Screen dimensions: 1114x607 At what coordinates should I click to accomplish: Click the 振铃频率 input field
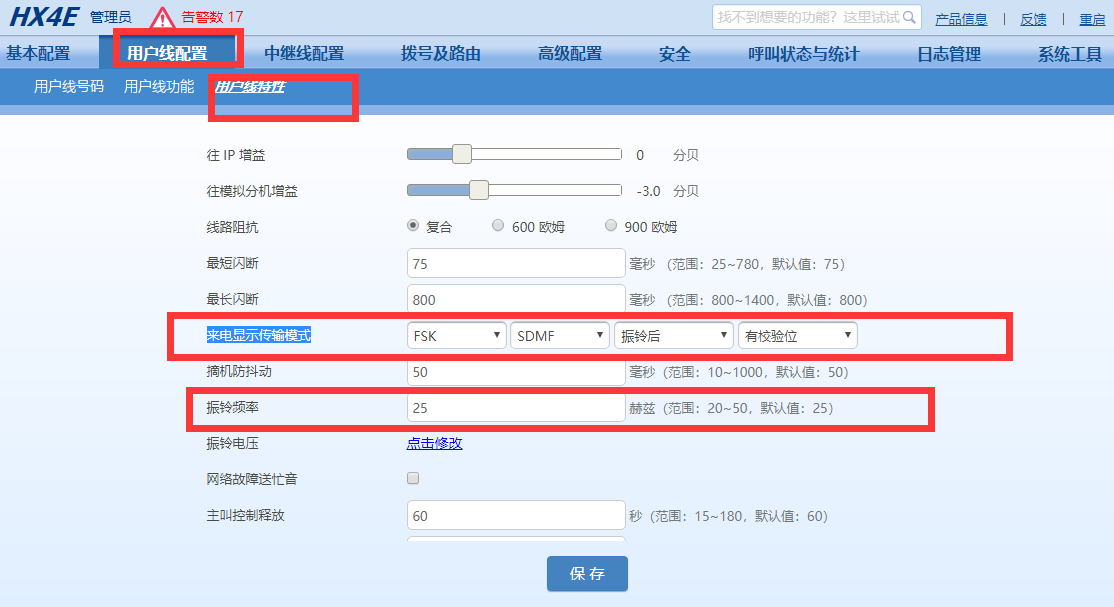click(515, 408)
